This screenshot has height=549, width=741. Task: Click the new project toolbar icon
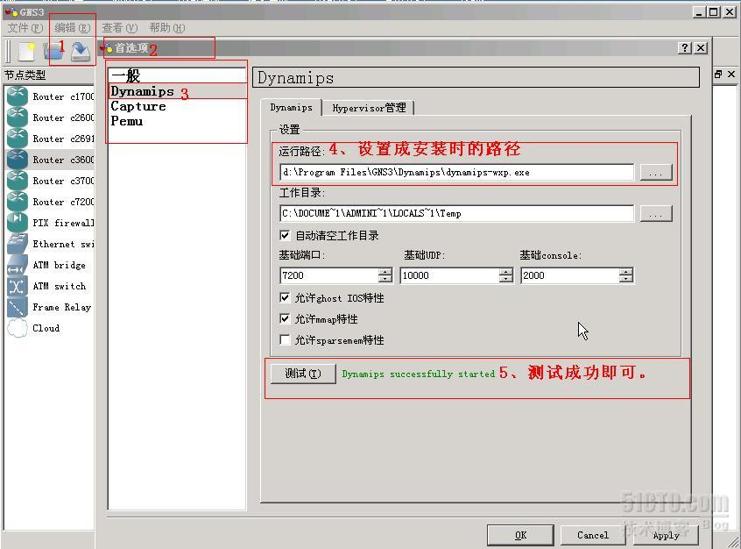pyautogui.click(x=26, y=52)
